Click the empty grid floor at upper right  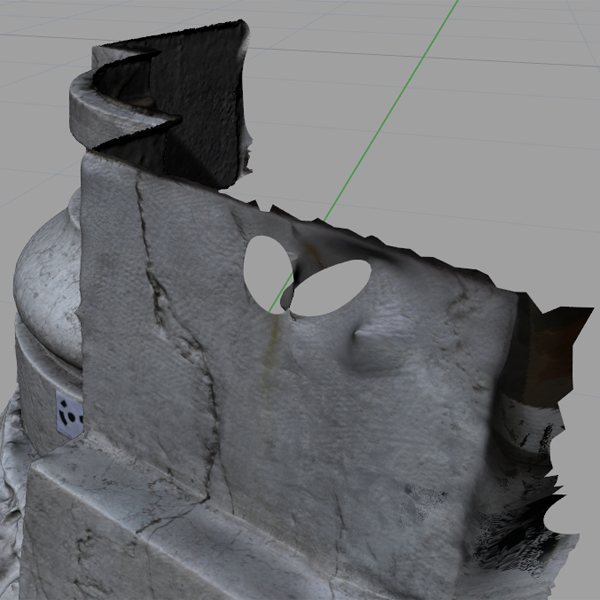(500, 120)
